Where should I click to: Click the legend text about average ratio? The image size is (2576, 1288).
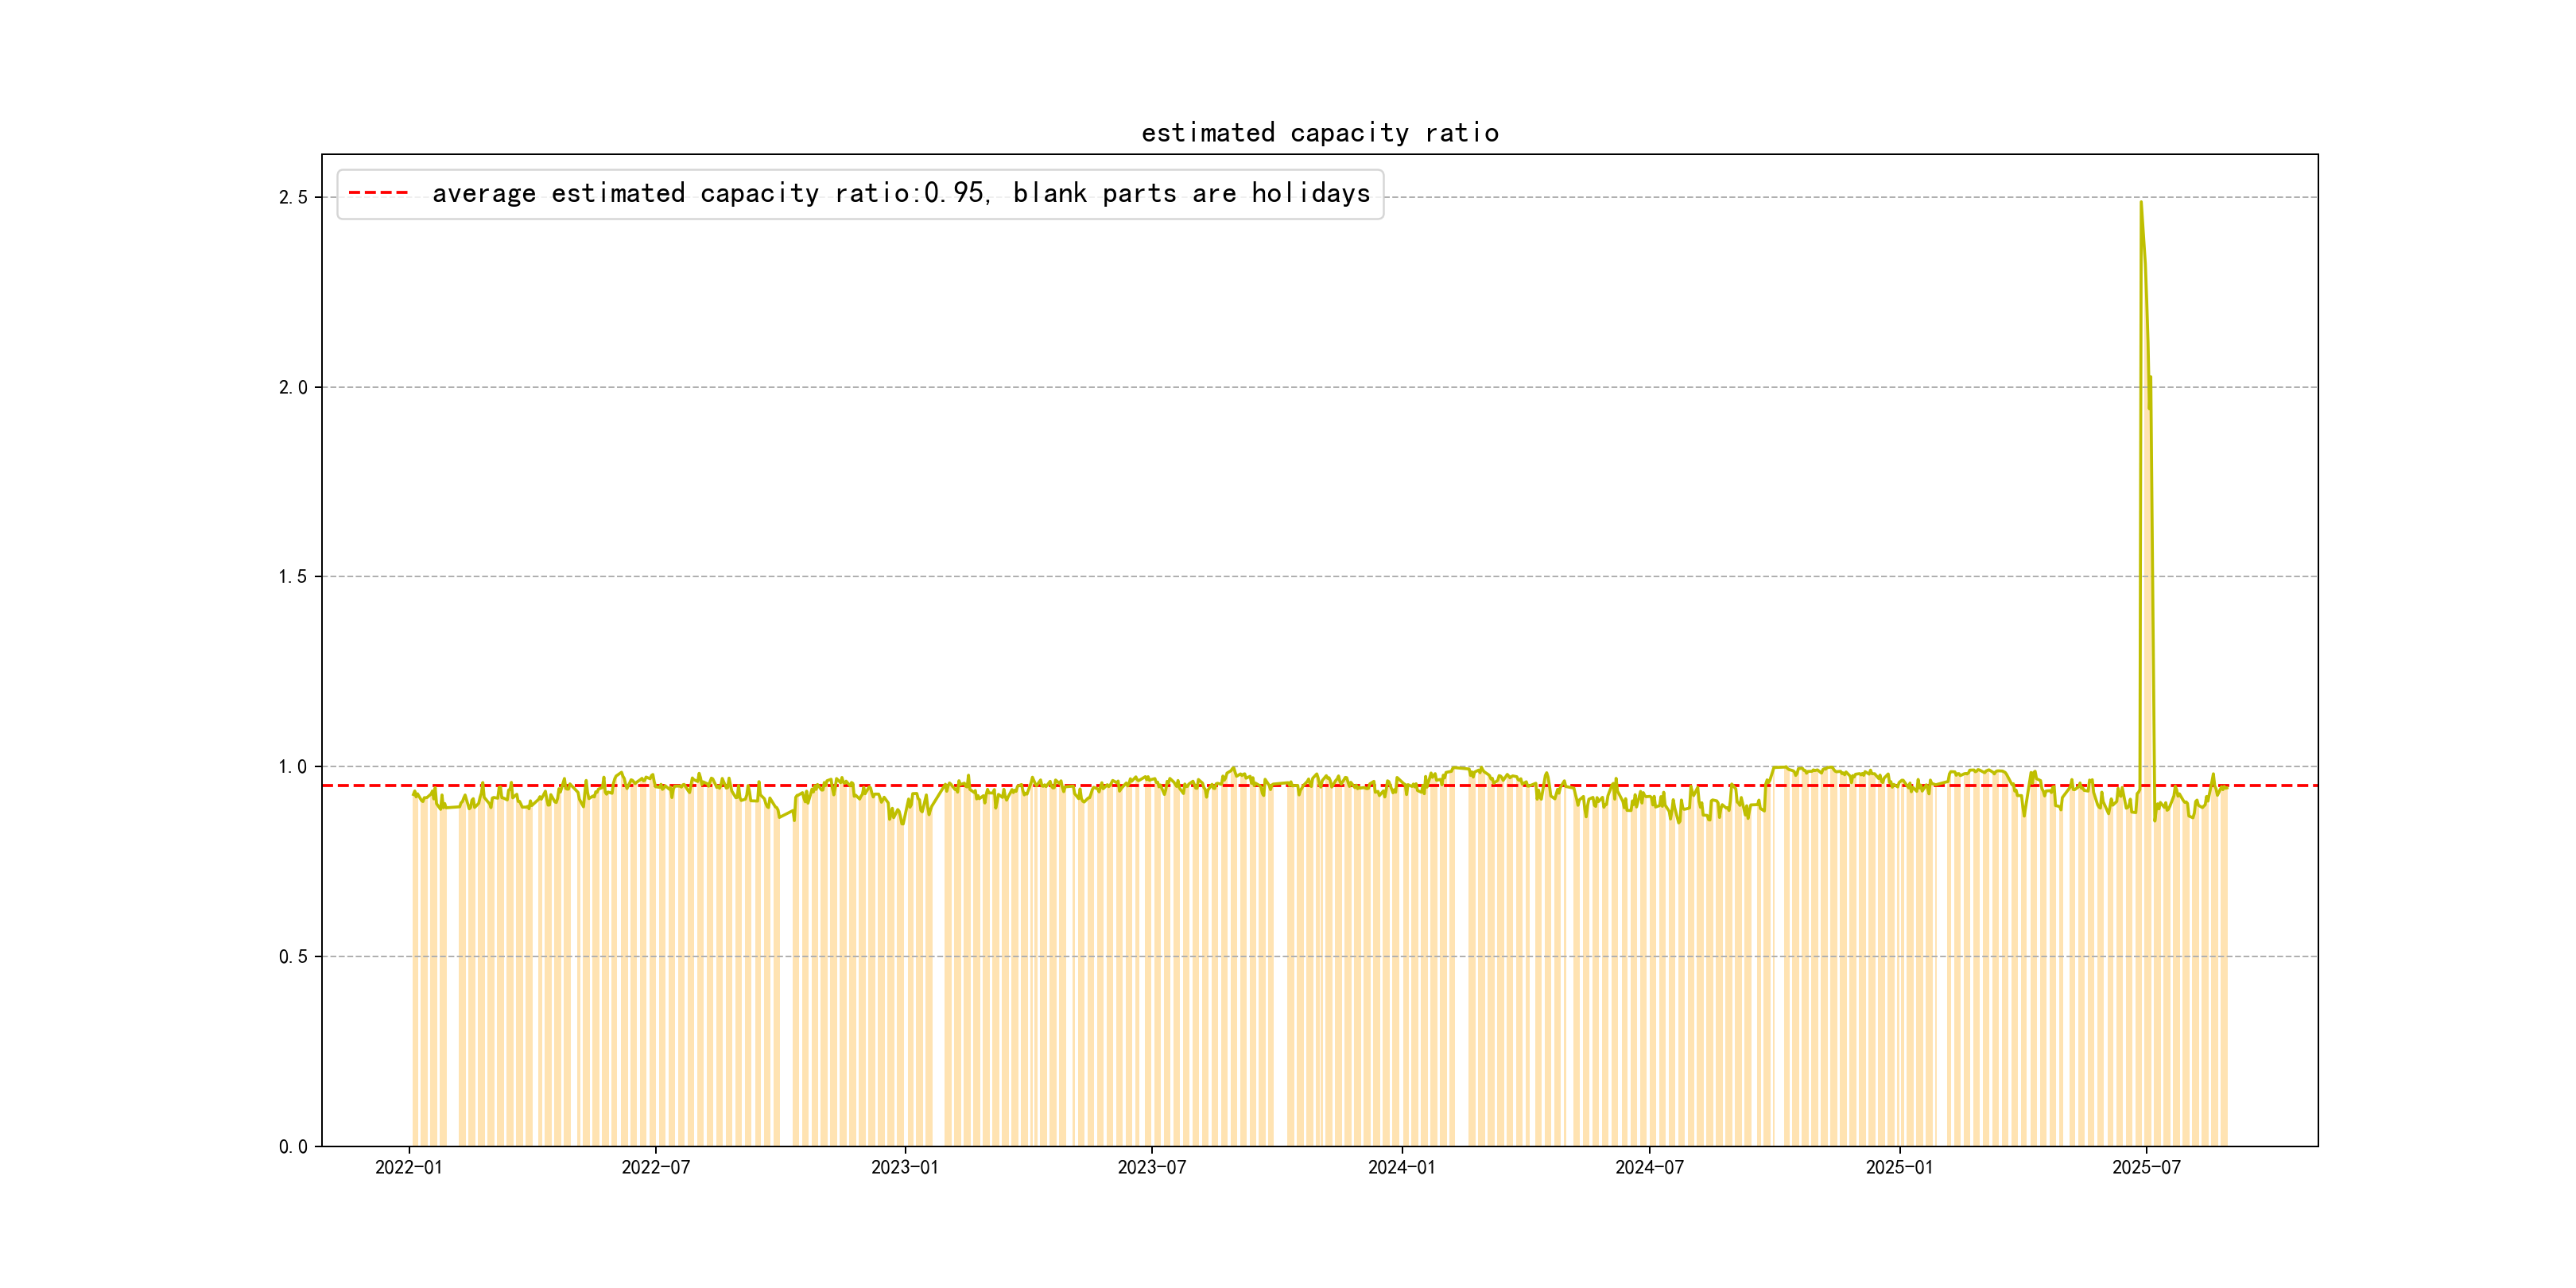(900, 193)
